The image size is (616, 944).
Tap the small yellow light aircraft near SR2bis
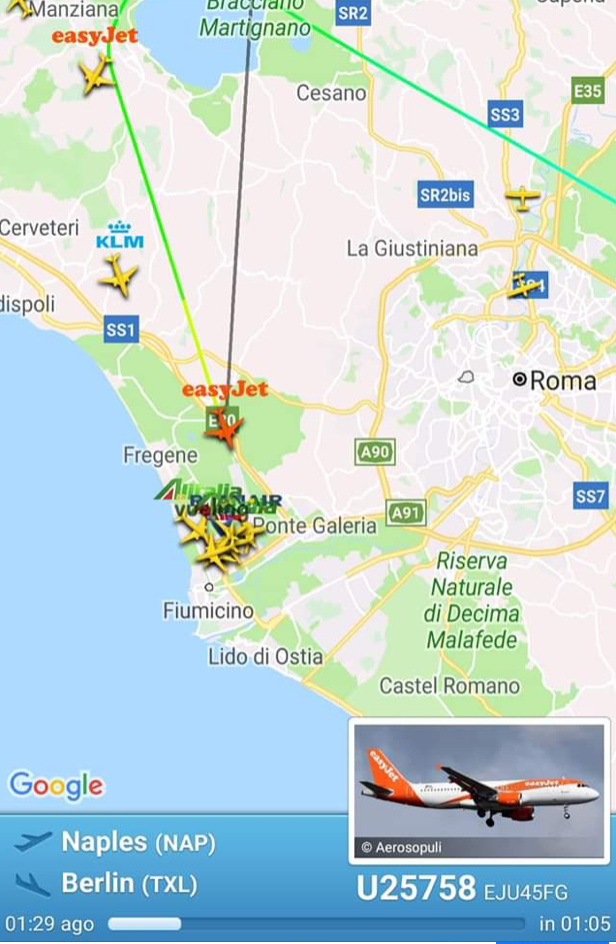point(522,197)
